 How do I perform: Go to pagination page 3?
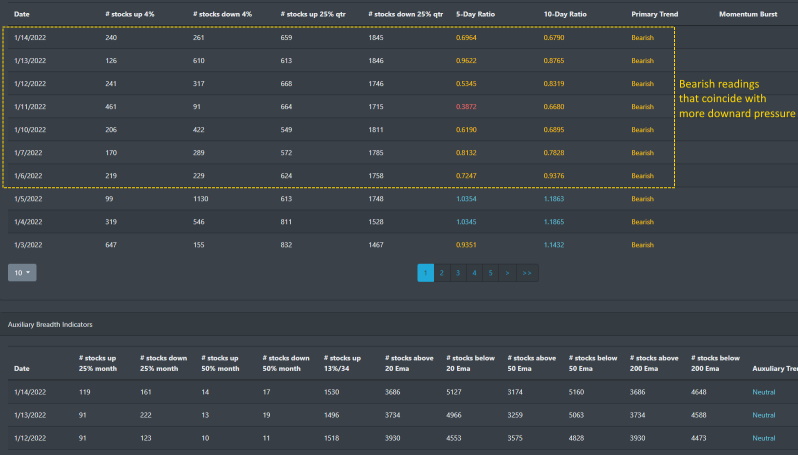[x=458, y=273]
